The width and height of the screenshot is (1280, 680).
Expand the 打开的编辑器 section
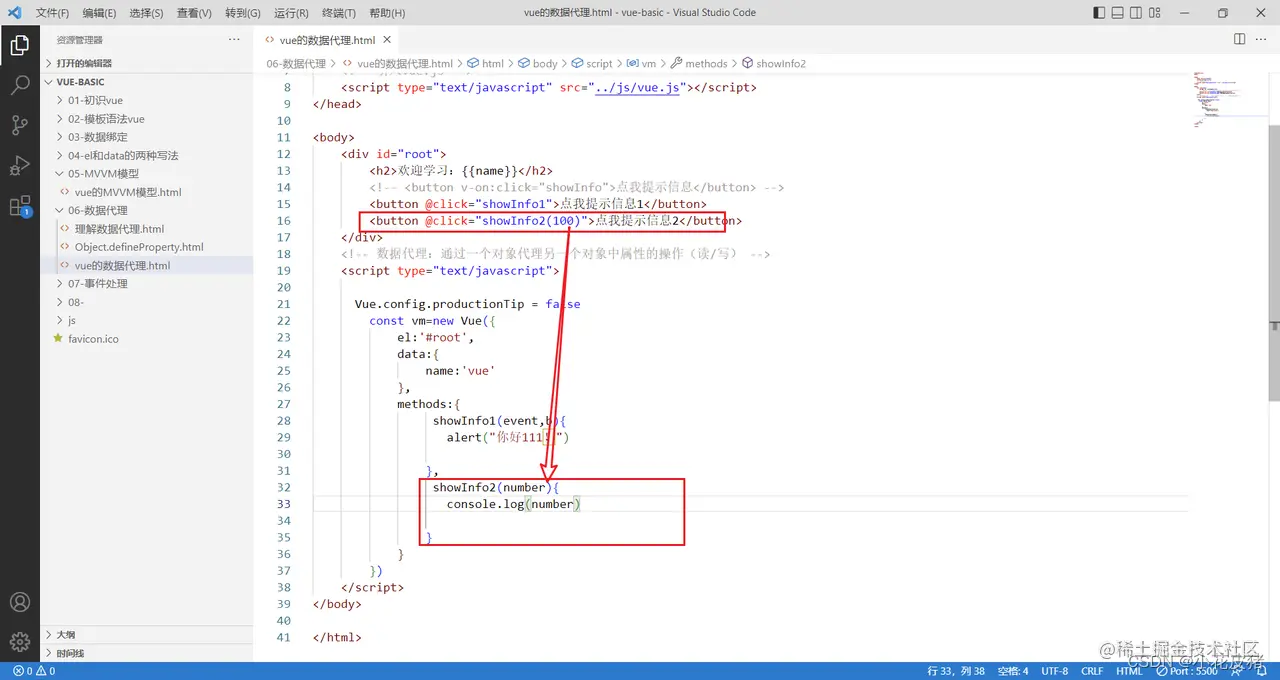(x=146, y=63)
